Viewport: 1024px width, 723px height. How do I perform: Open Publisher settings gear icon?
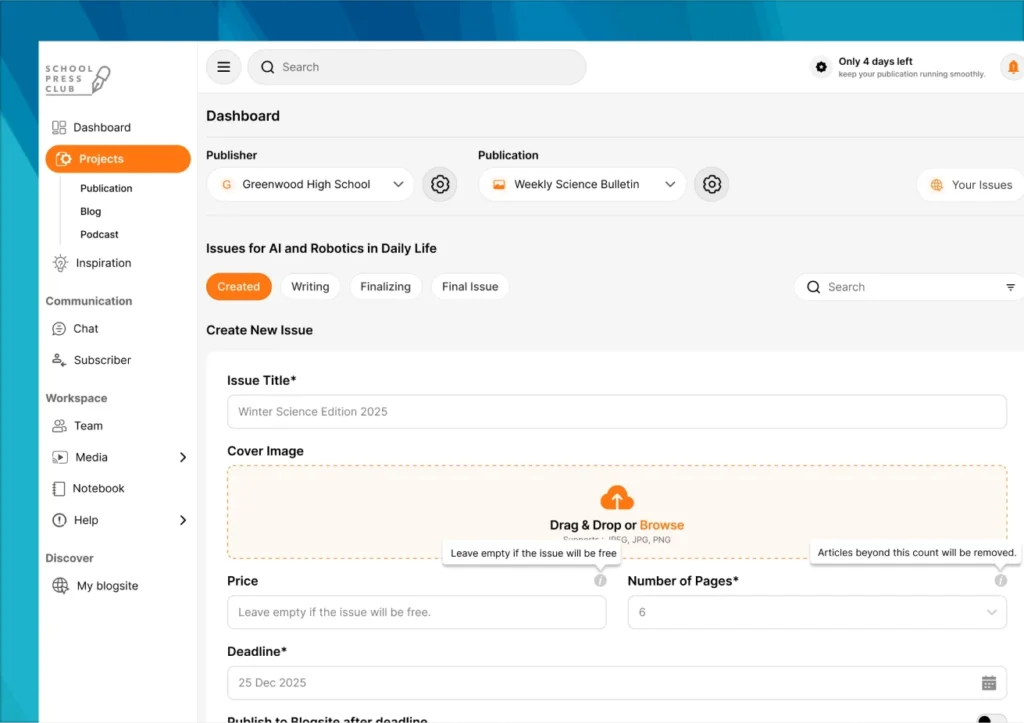[x=439, y=185]
